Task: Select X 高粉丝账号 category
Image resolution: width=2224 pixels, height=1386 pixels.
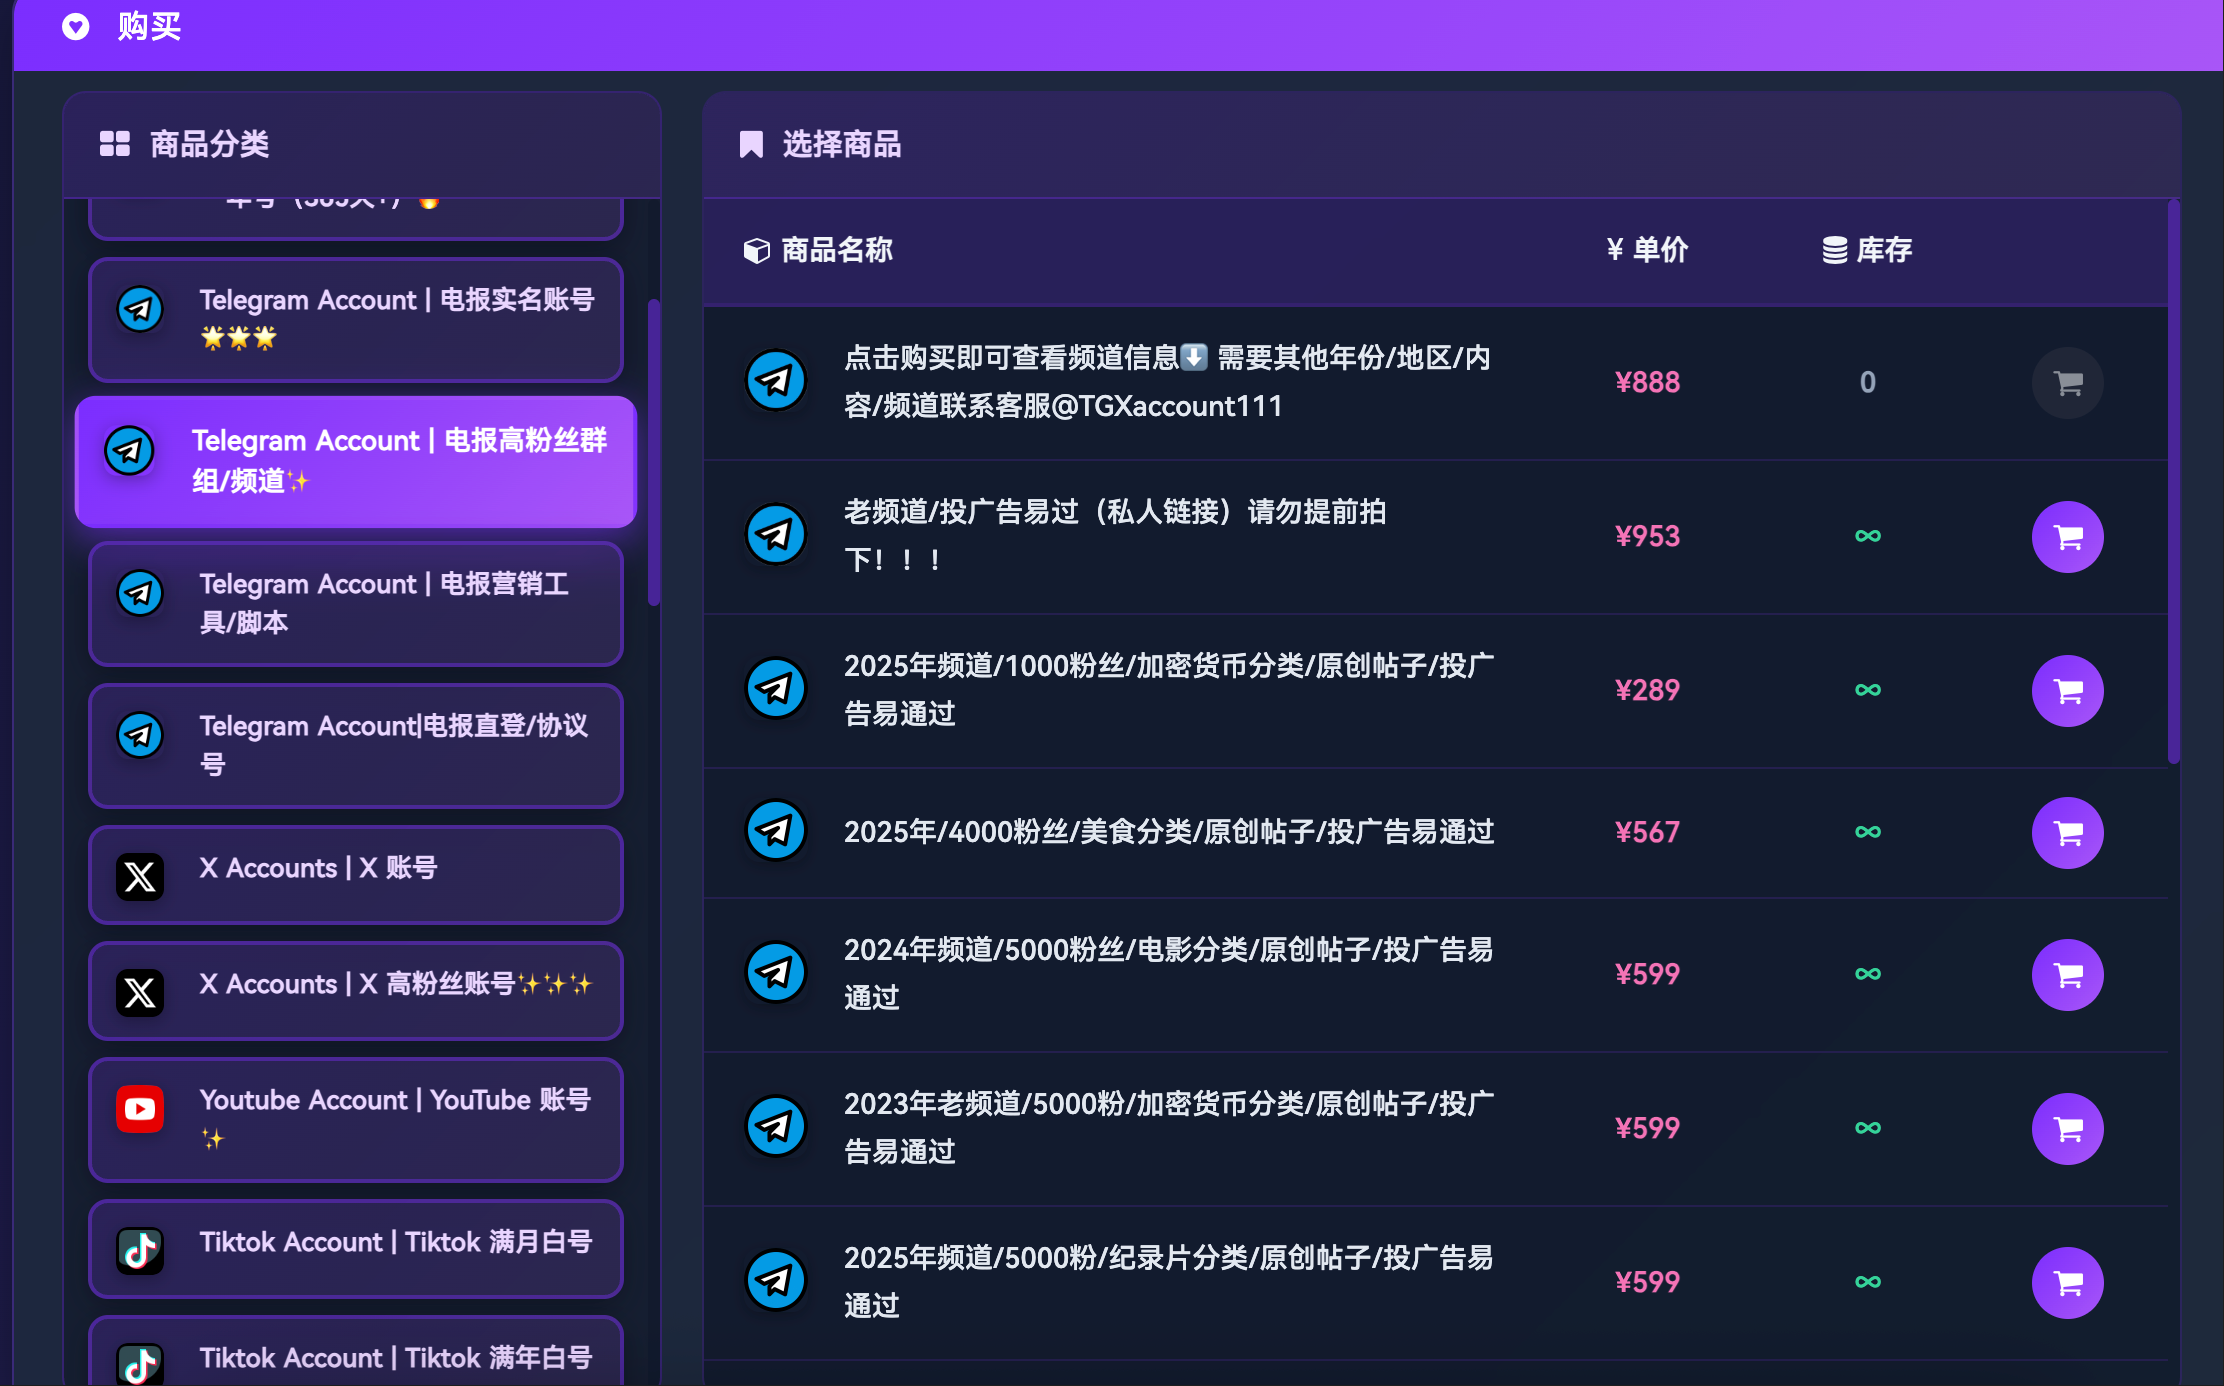Action: point(356,991)
